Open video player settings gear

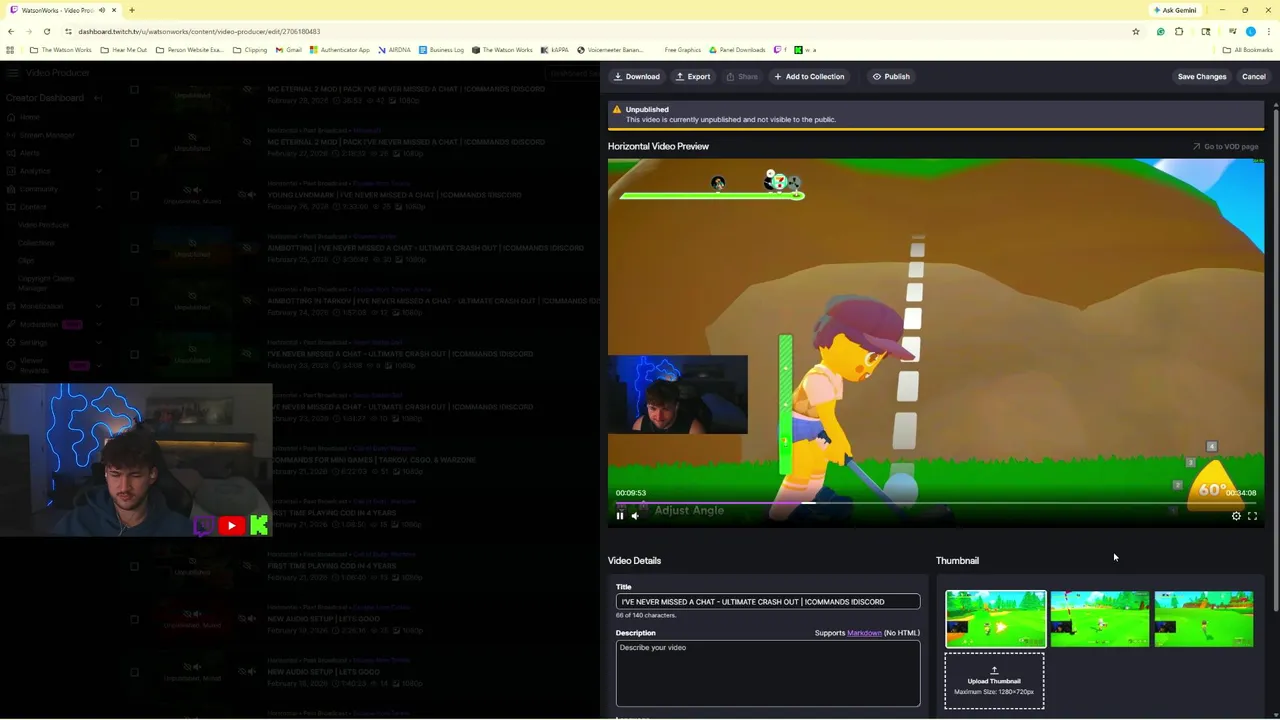pyautogui.click(x=1236, y=516)
